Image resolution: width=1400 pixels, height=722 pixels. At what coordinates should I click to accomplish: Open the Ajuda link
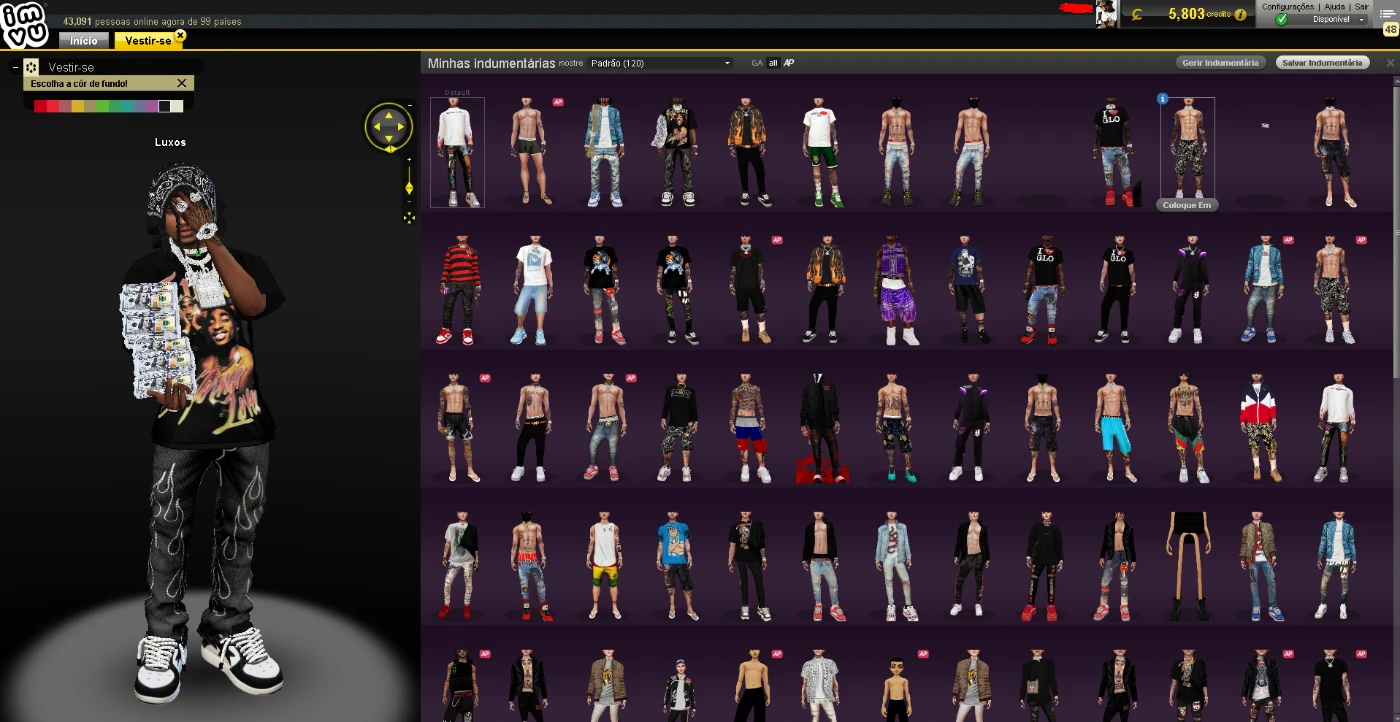click(x=1334, y=6)
